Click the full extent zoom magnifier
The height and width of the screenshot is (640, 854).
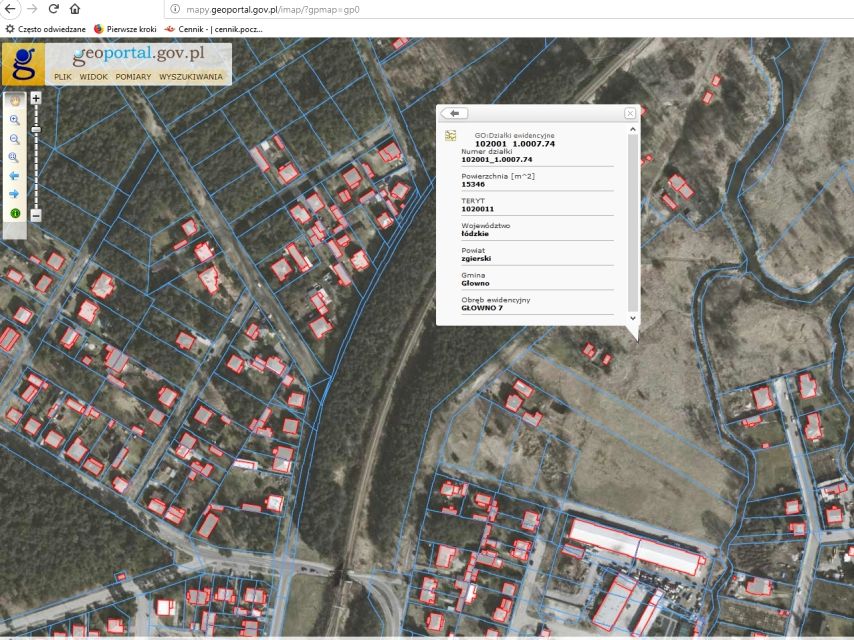point(14,157)
